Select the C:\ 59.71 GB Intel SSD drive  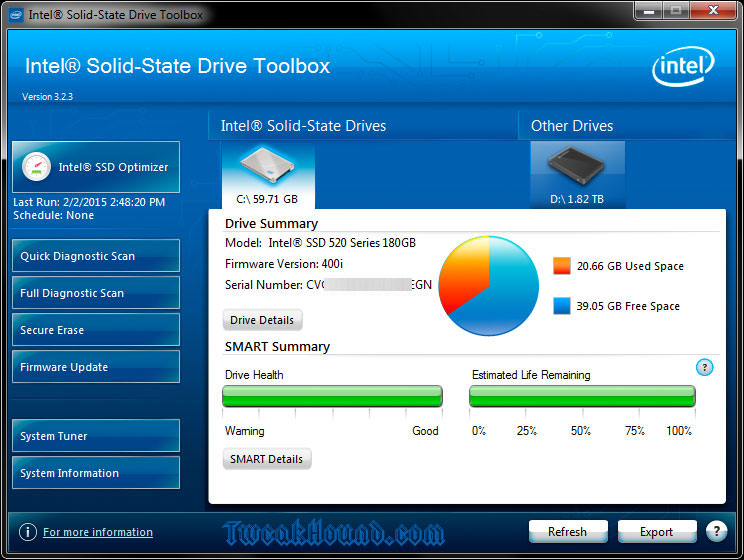pyautogui.click(x=268, y=175)
